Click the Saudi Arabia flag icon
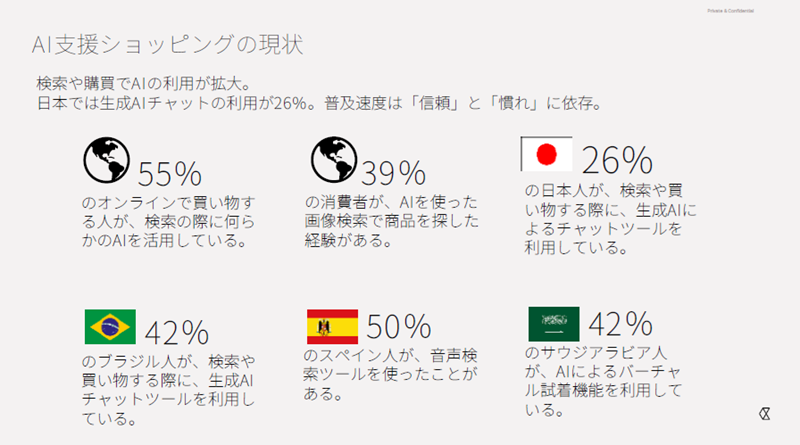The width and height of the screenshot is (800, 445). (x=553, y=324)
